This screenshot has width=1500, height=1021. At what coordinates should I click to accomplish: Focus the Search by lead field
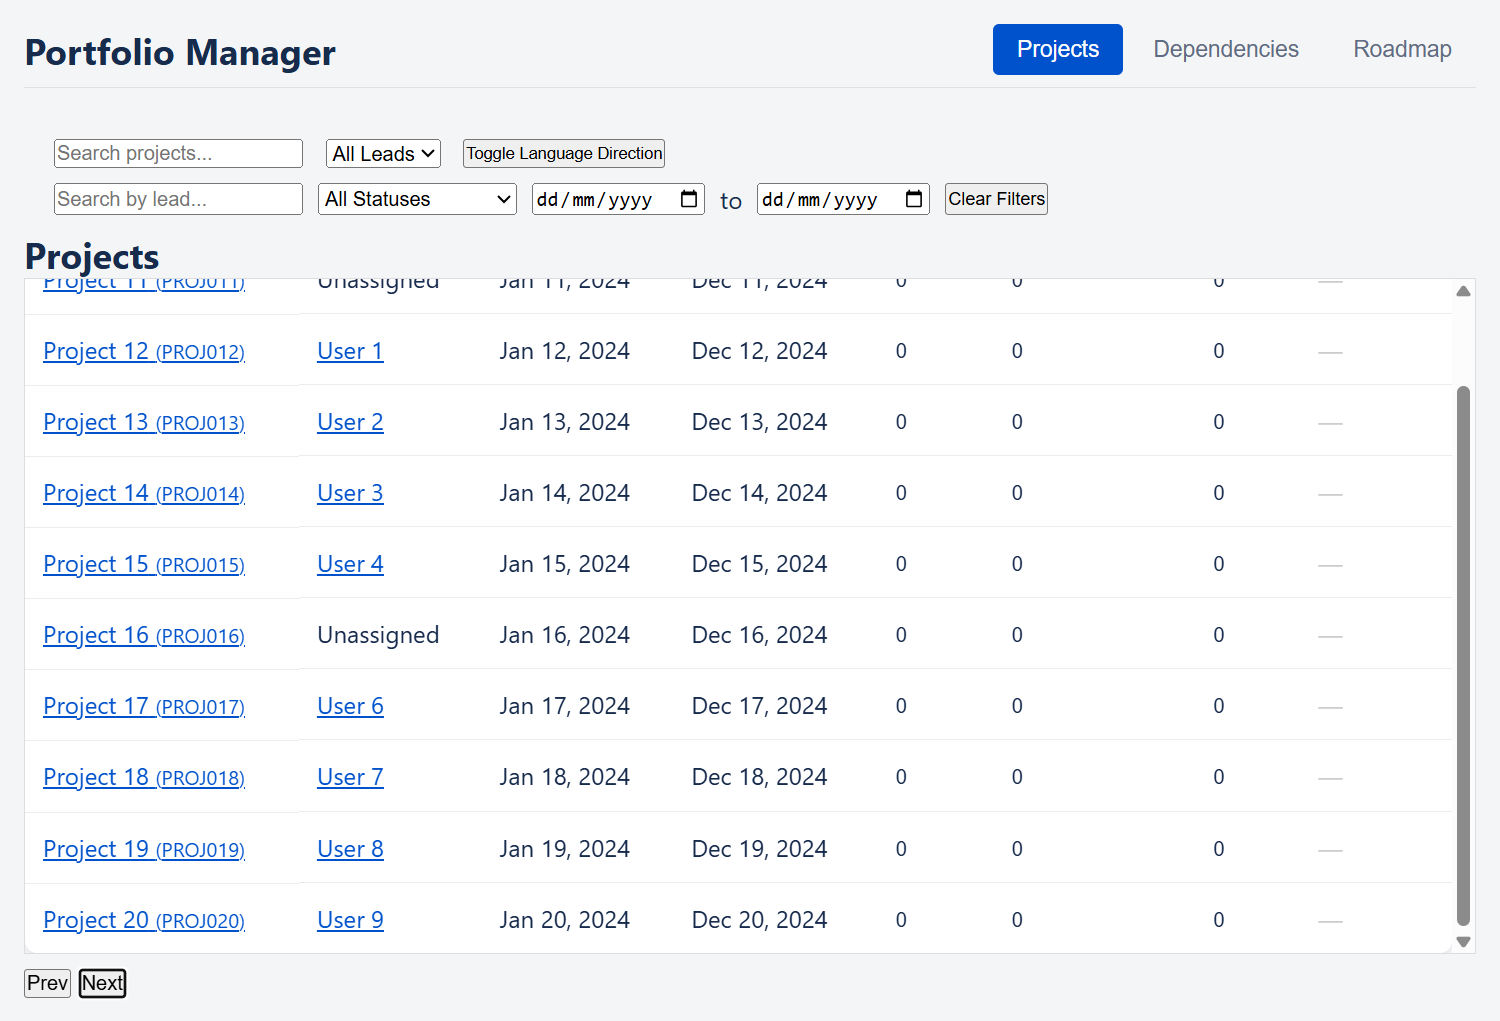coord(178,199)
